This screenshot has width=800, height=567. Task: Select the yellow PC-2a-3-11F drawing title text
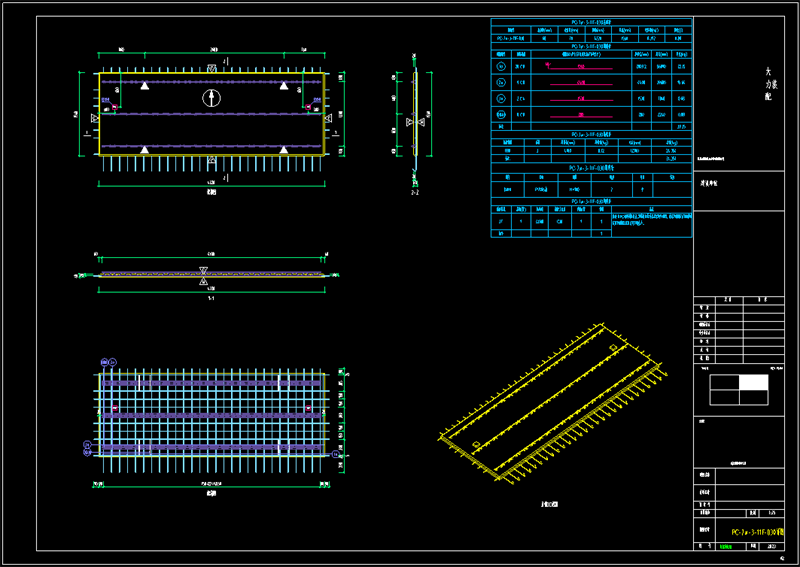tap(757, 532)
